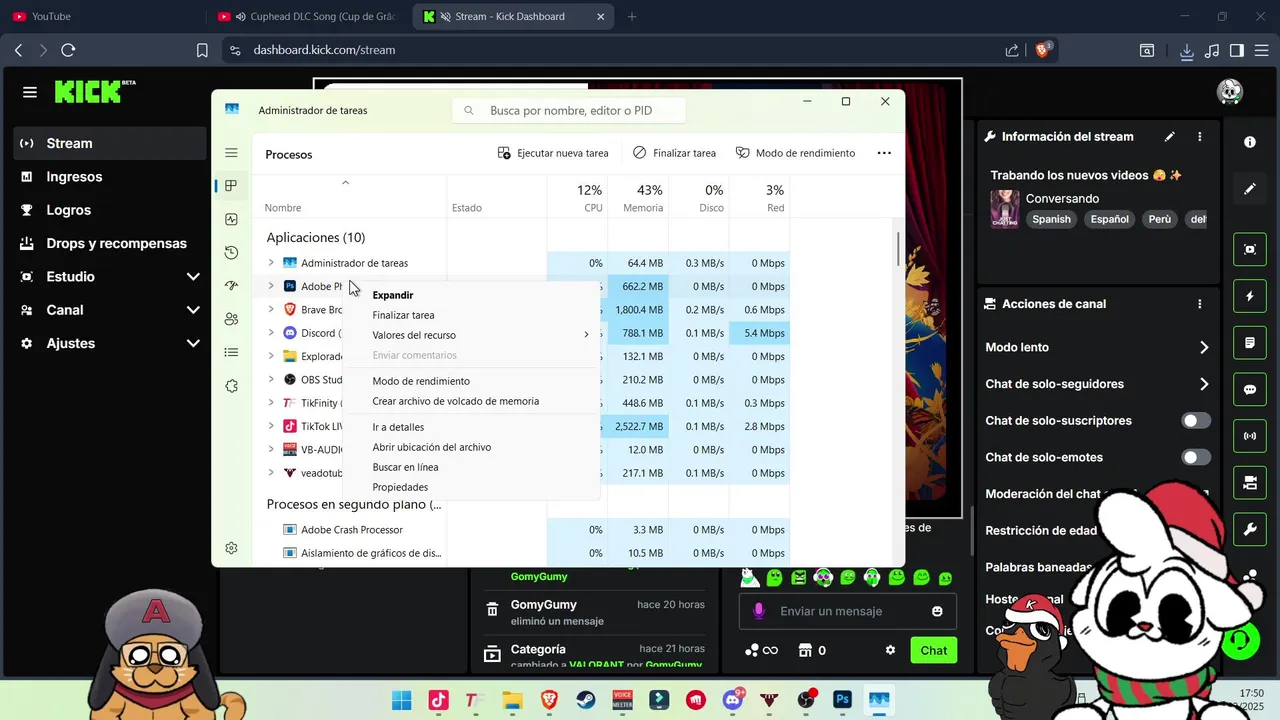This screenshot has width=1280, height=720.
Task: Click Ejecutar nueva tarea button
Action: click(x=553, y=153)
